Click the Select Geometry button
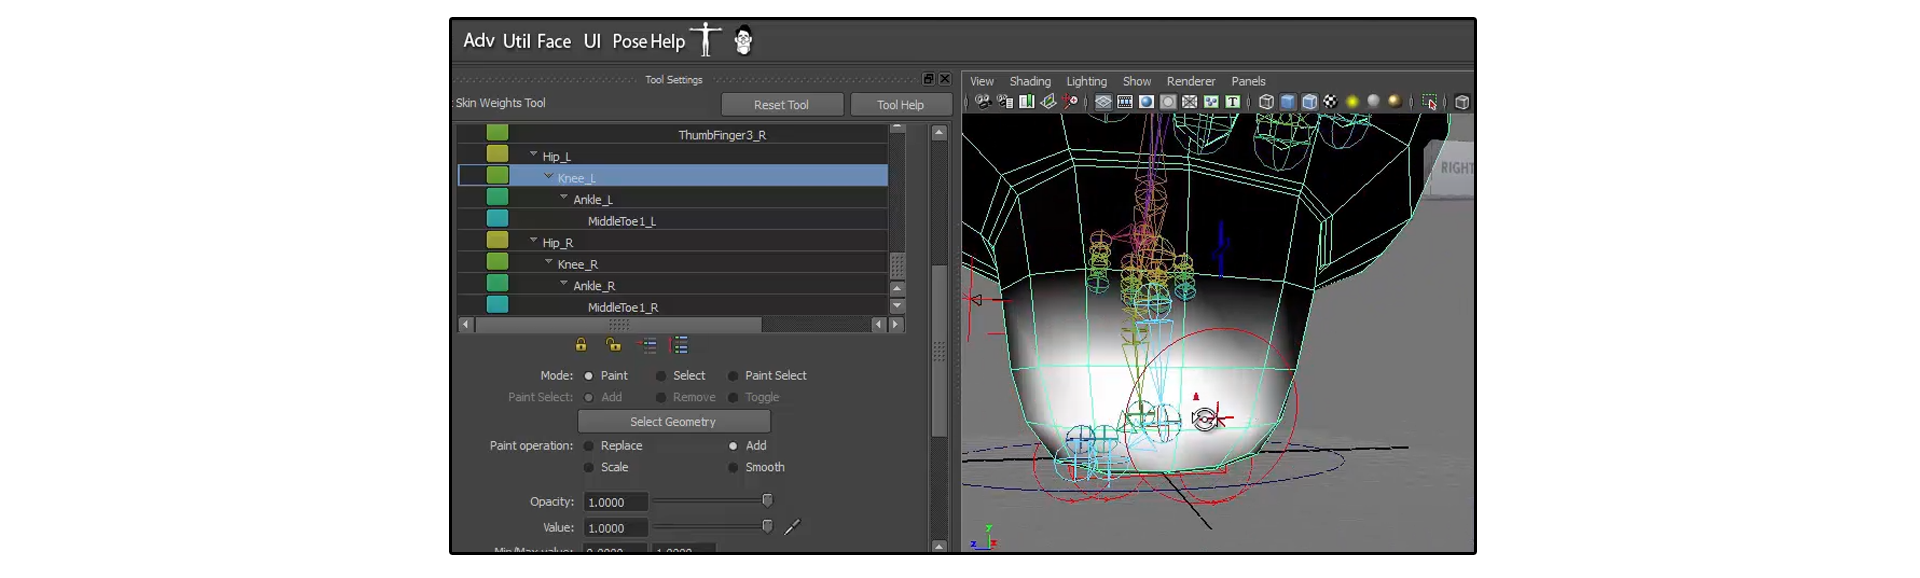 point(673,422)
